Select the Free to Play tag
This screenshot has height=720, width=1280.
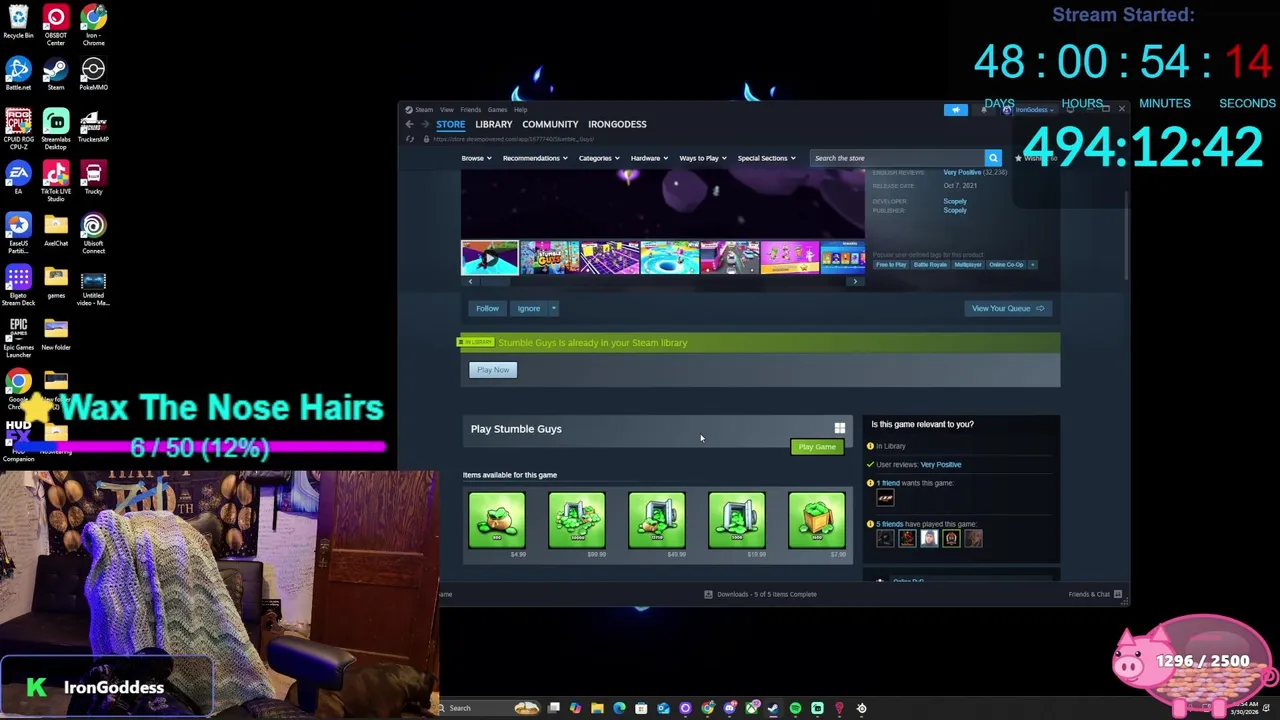[x=891, y=265]
